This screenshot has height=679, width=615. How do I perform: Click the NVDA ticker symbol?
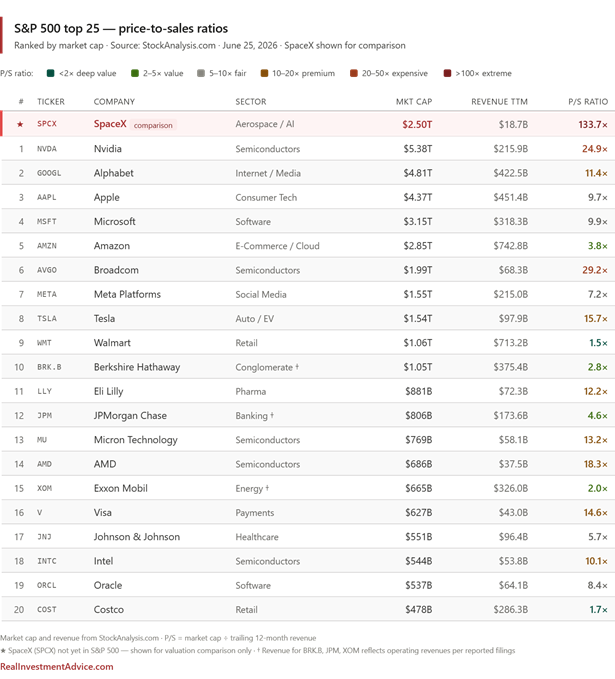point(47,149)
